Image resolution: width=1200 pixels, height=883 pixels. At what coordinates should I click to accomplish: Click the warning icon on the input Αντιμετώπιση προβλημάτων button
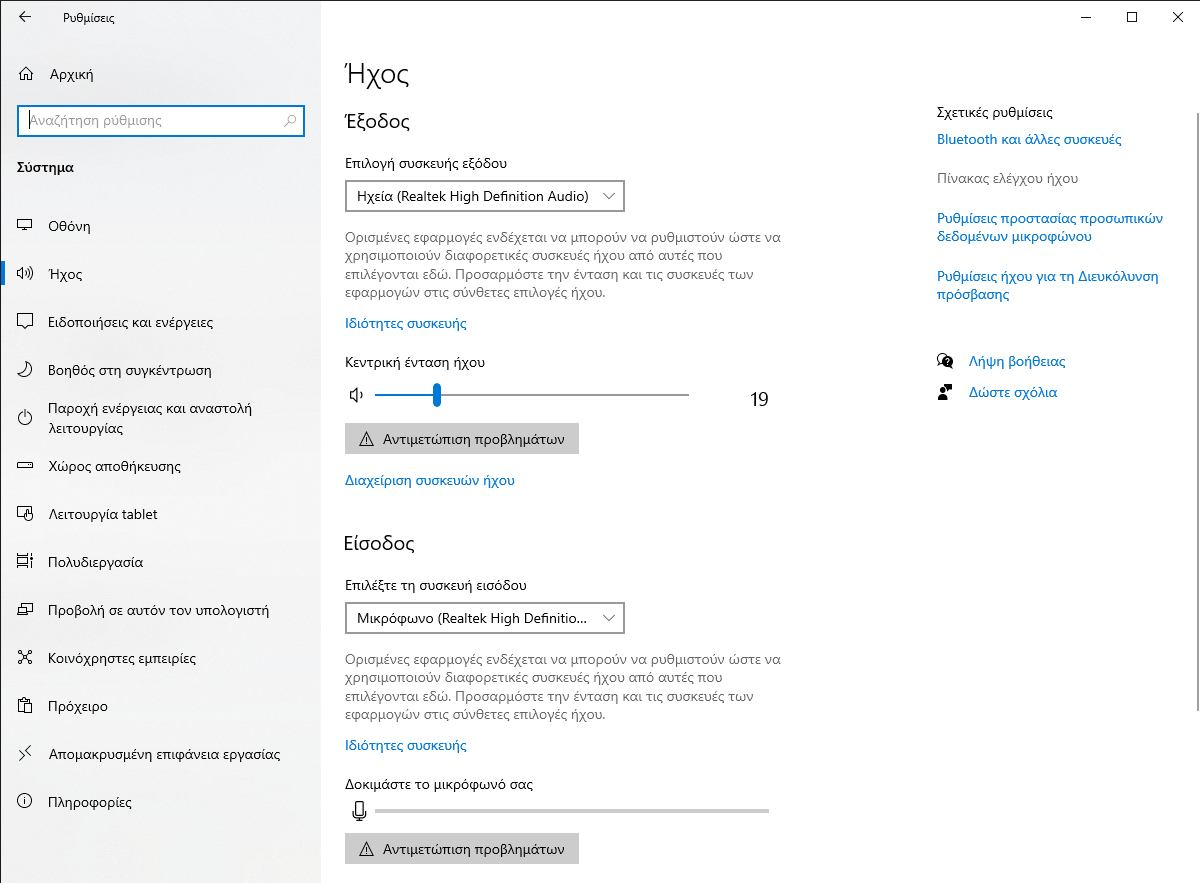tap(367, 849)
